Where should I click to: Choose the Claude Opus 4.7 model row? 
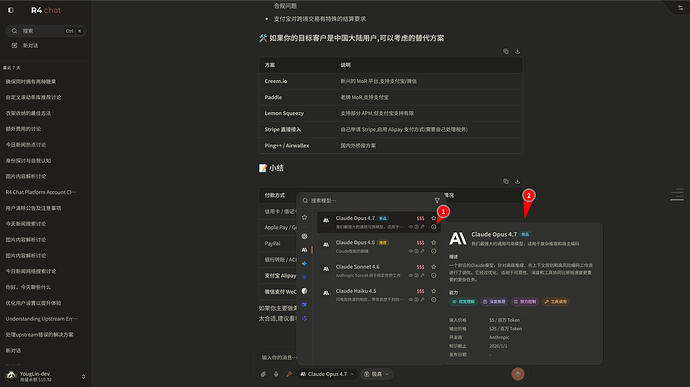tap(379, 222)
